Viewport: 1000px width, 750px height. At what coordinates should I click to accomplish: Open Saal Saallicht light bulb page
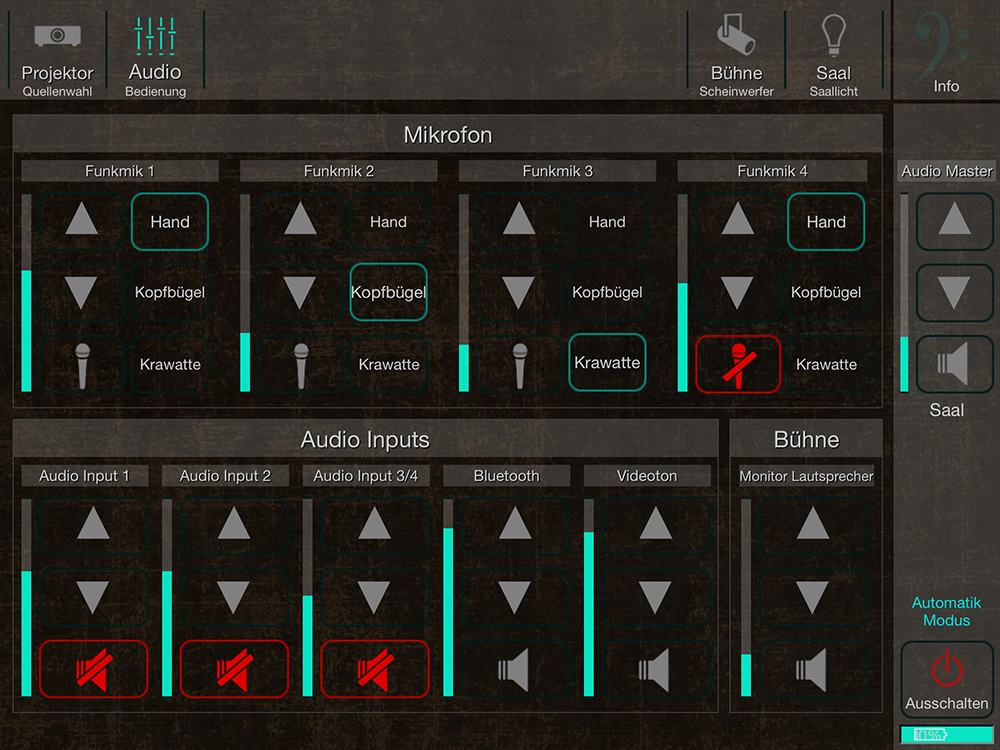[833, 55]
